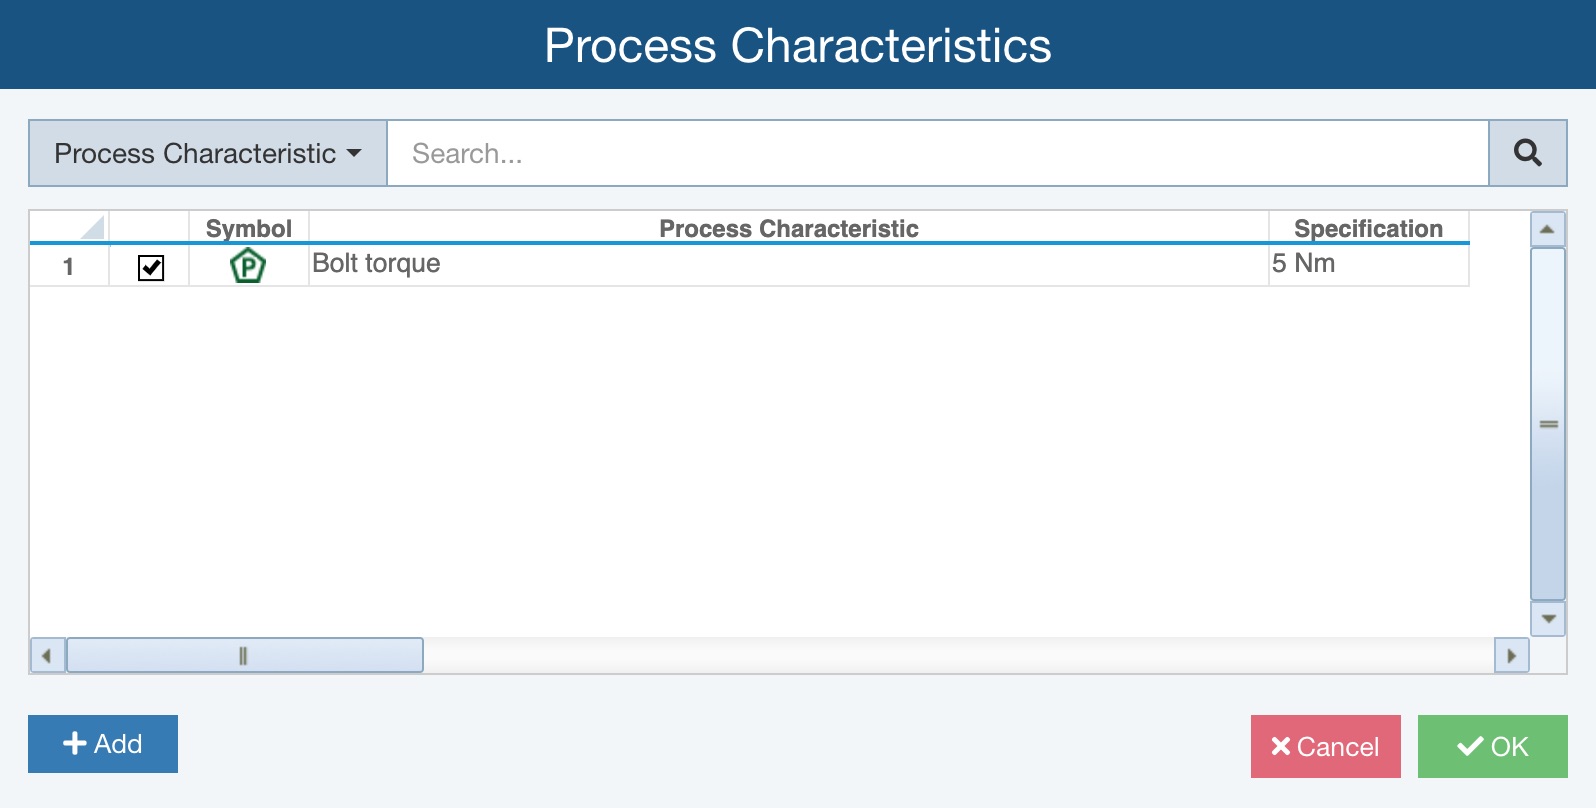This screenshot has width=1596, height=808.
Task: Focus the Search text field
Action: (x=937, y=153)
